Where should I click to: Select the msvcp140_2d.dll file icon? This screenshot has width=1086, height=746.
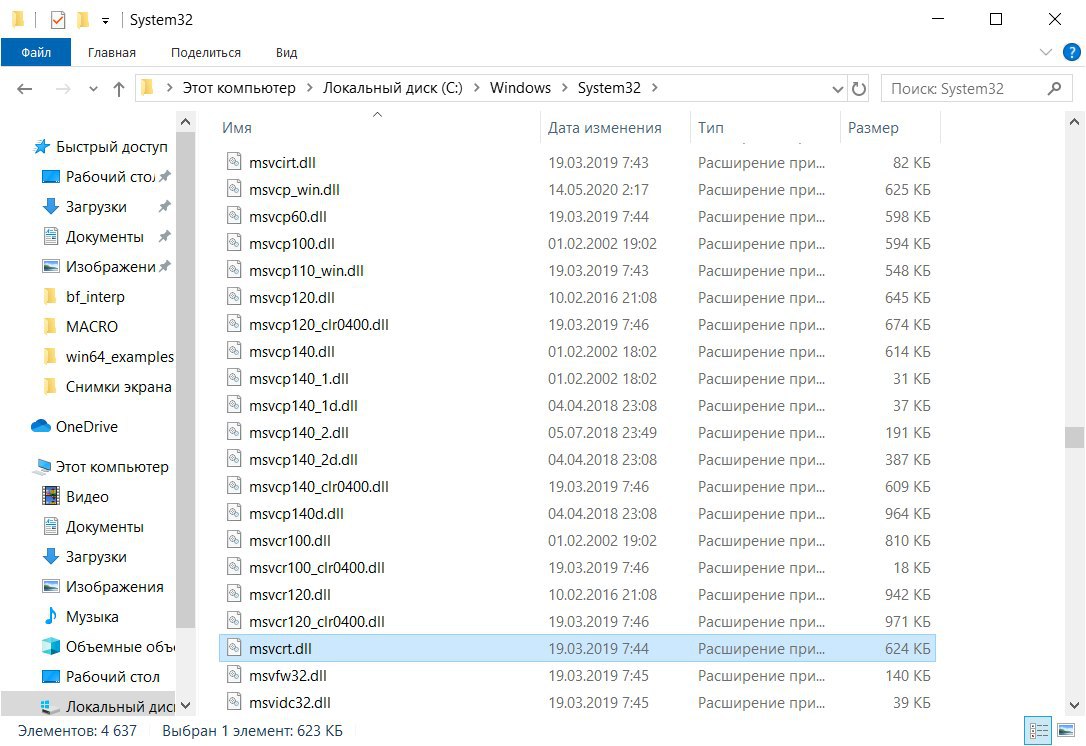click(234, 459)
